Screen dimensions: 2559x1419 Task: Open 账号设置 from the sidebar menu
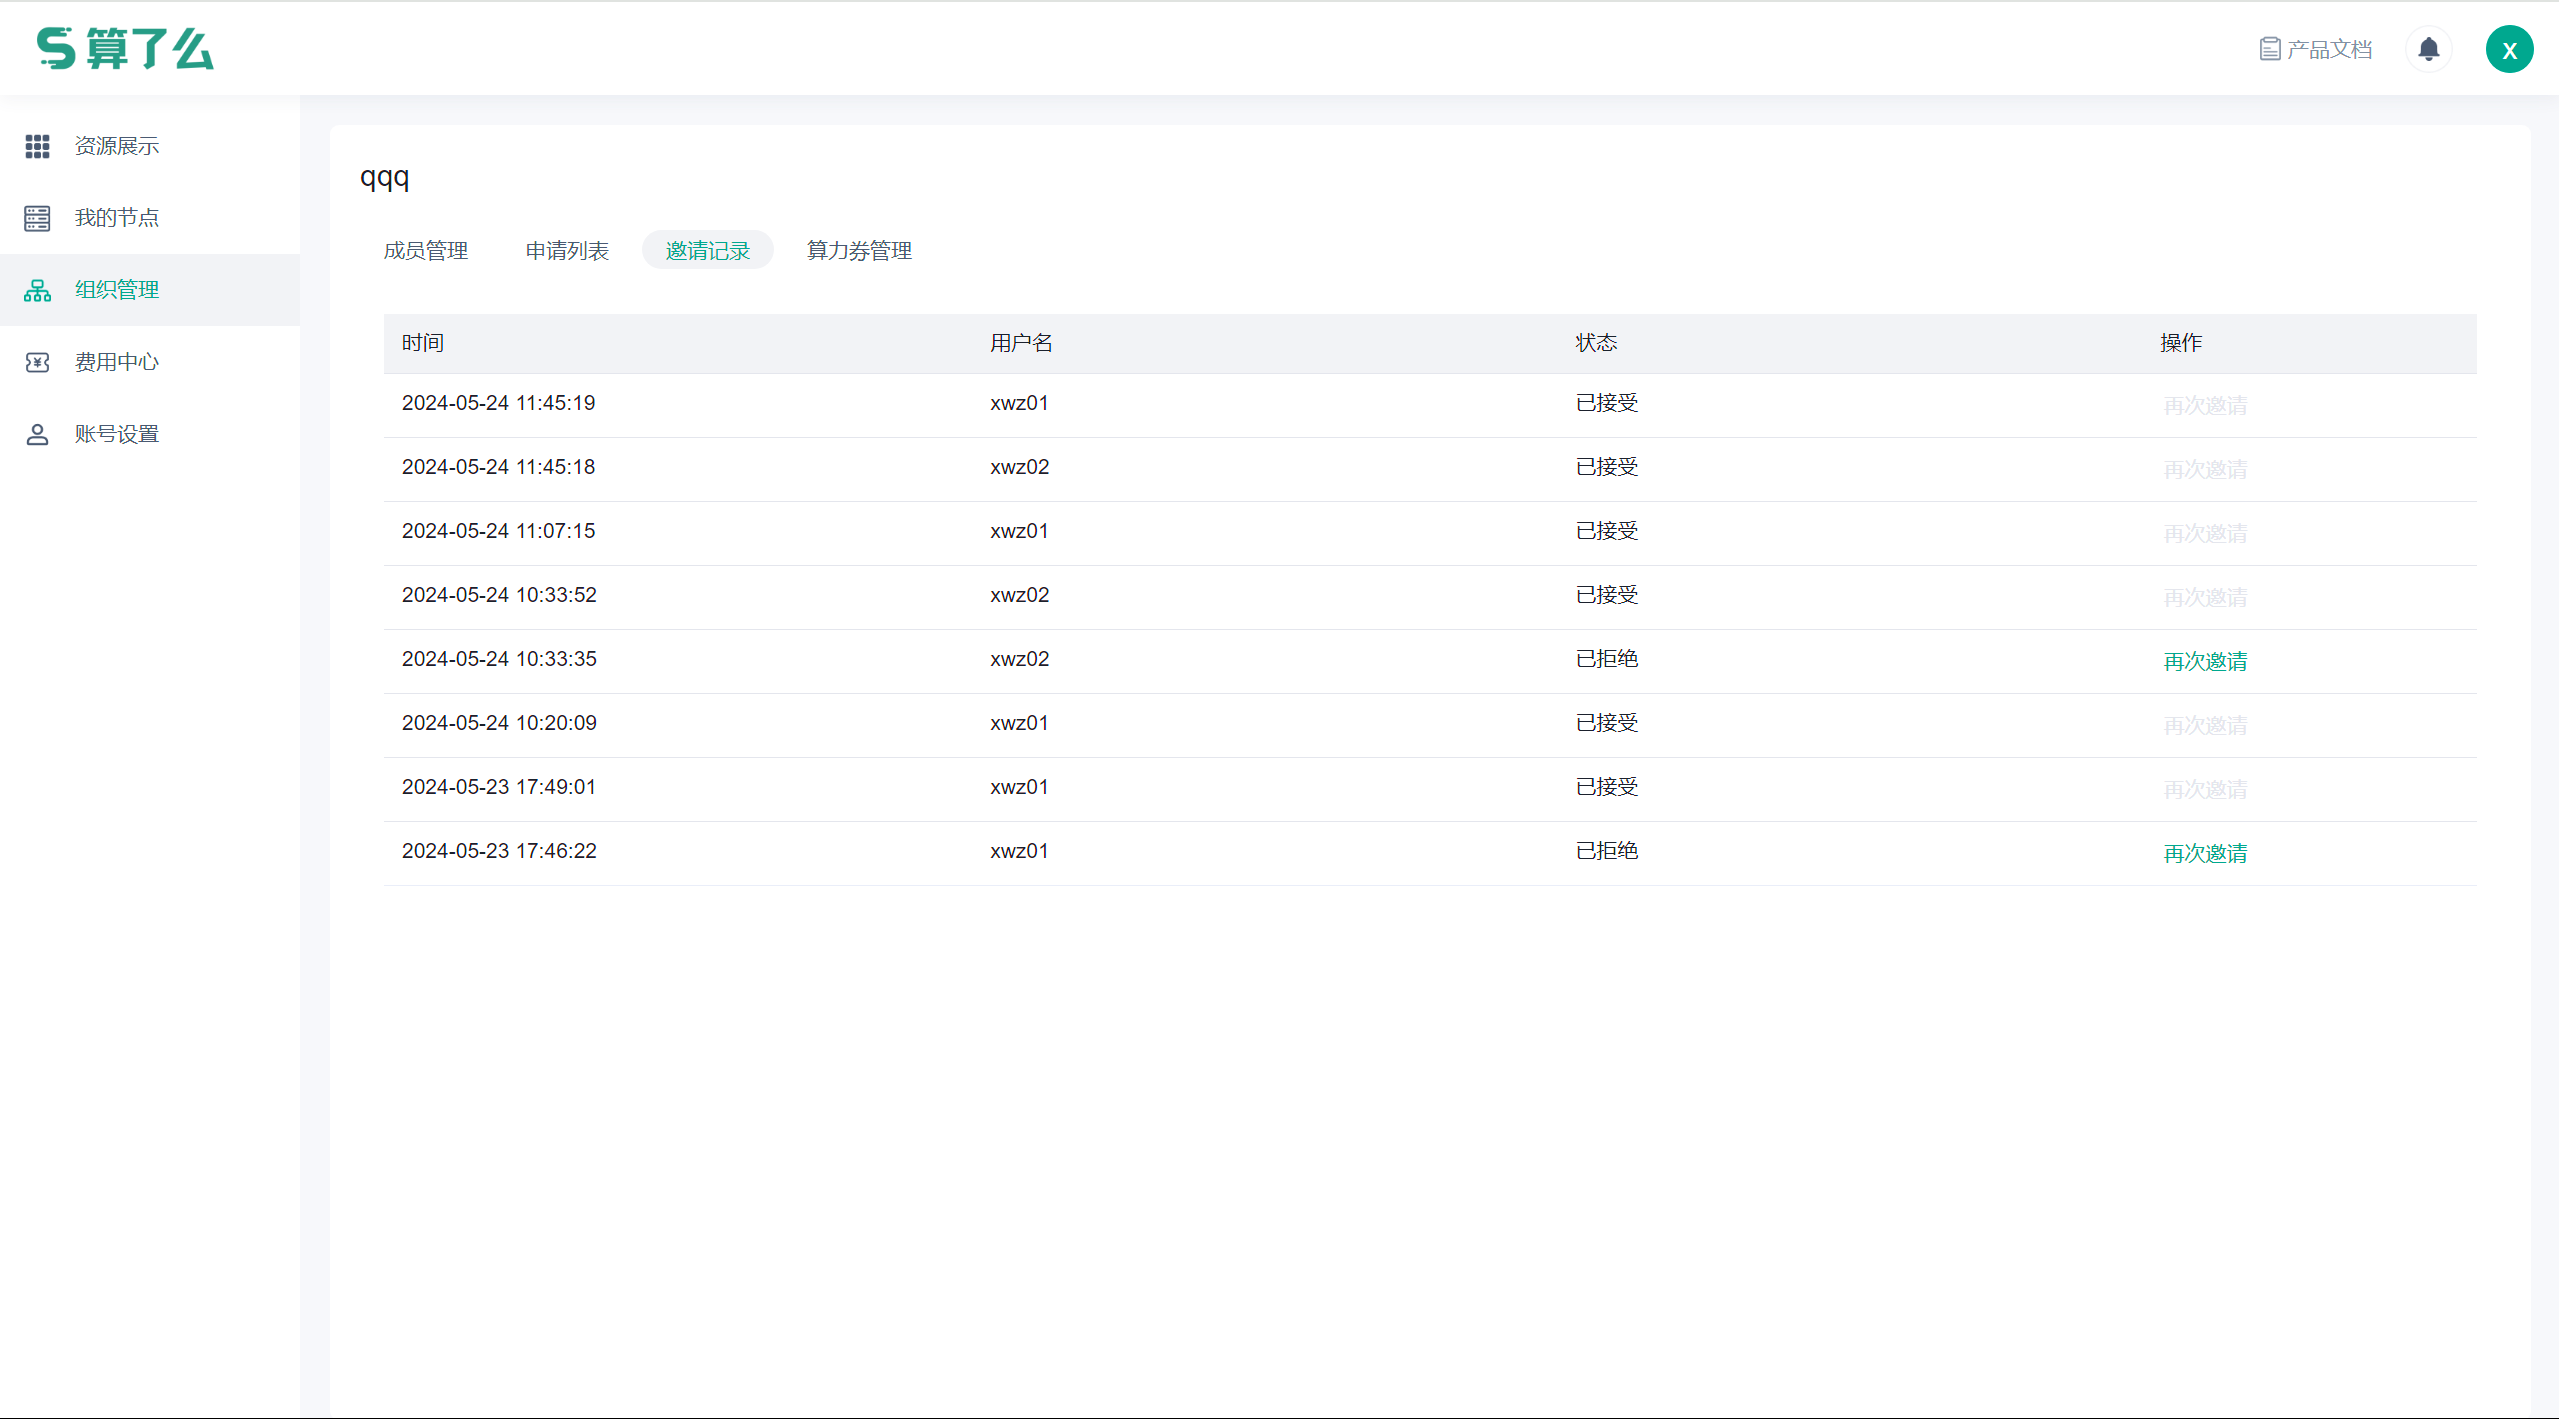tap(117, 434)
